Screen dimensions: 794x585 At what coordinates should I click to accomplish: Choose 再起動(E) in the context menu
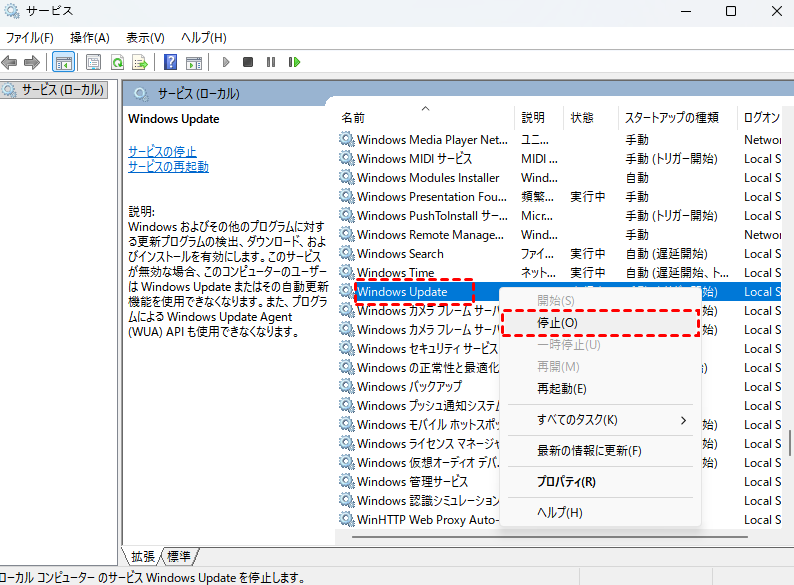tap(601, 388)
